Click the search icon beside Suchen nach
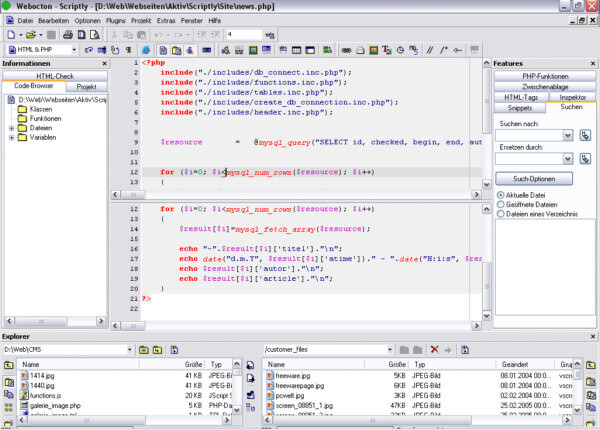Viewport: 600px width, 430px height. click(x=585, y=134)
